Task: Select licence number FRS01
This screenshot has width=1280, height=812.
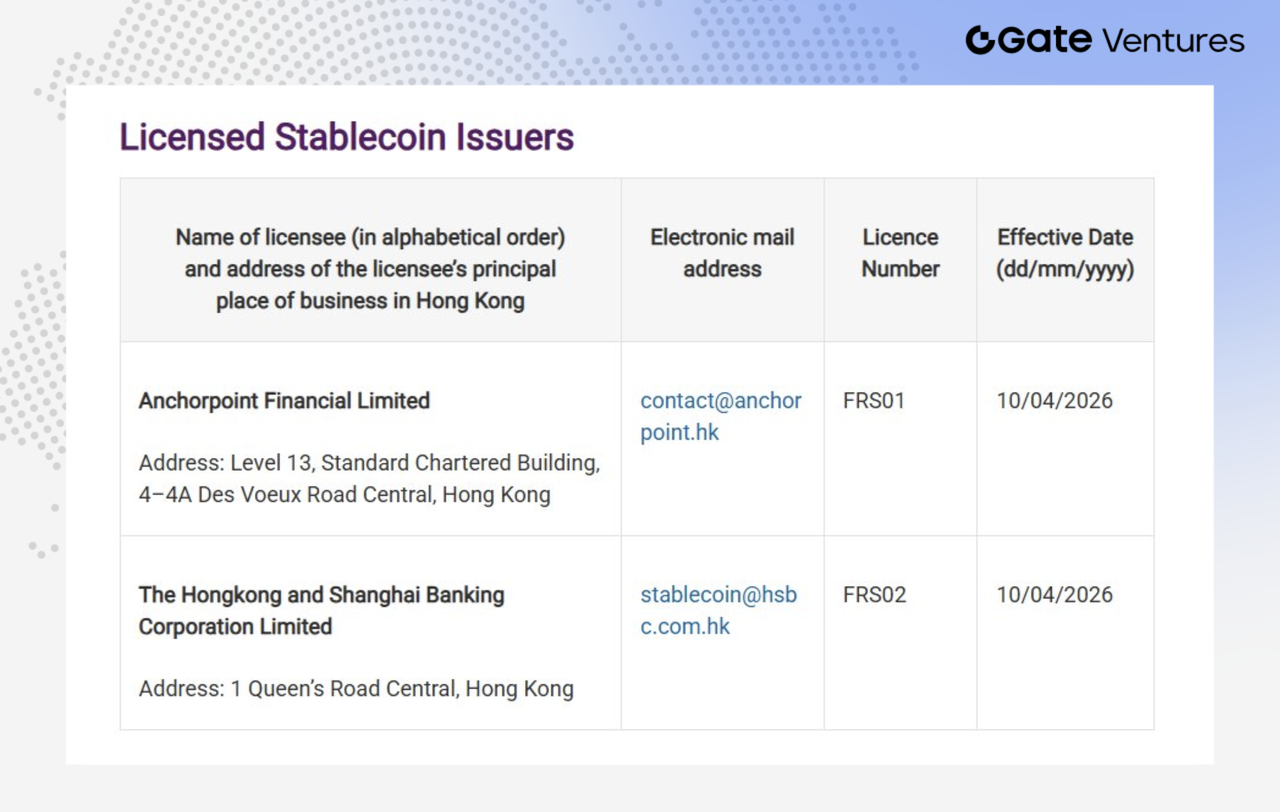Action: click(874, 401)
